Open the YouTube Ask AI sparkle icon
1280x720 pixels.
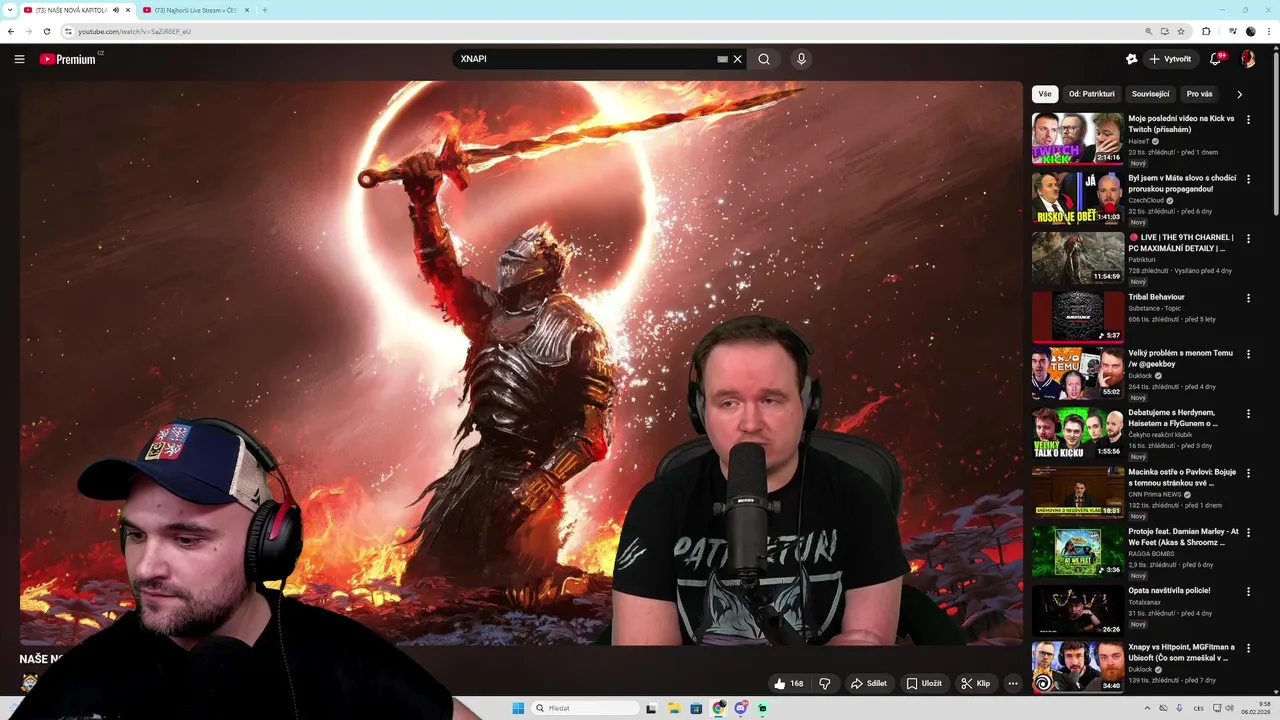[1131, 59]
